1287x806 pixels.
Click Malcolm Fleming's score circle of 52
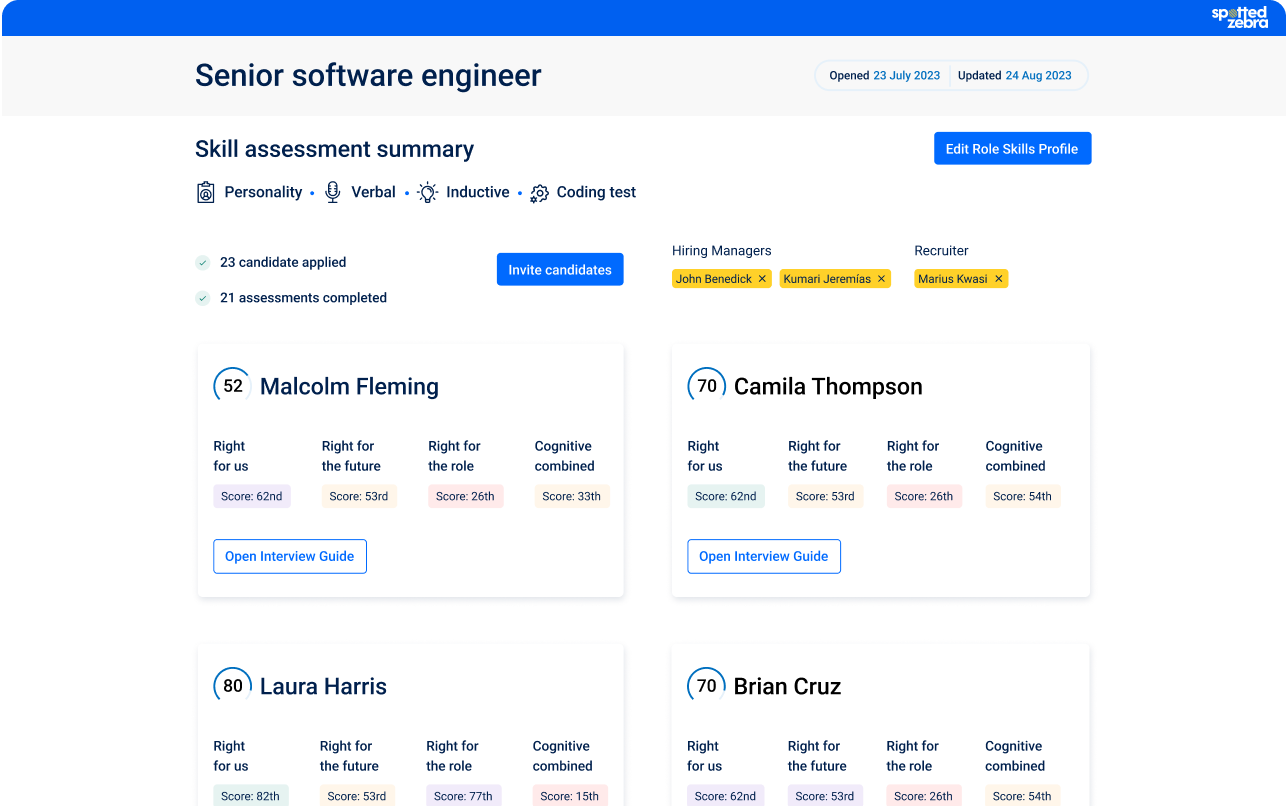pos(233,386)
